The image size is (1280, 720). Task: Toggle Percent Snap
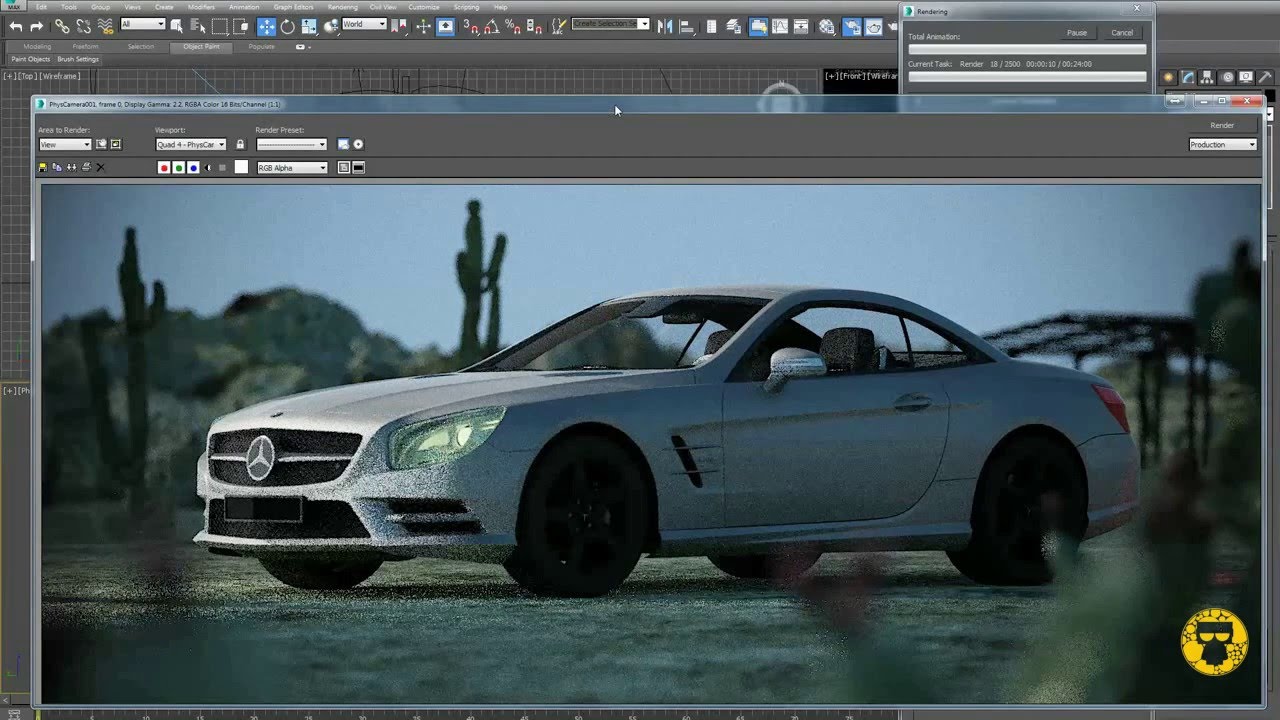coord(513,26)
